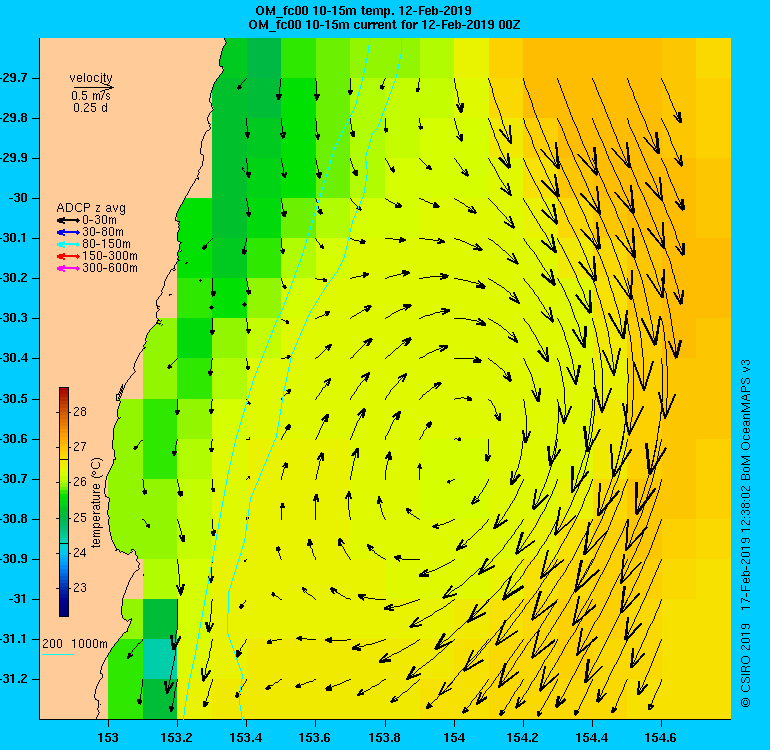Click the -30.9 latitude axis label
Viewport: 770px width, 750px height.
14,559
